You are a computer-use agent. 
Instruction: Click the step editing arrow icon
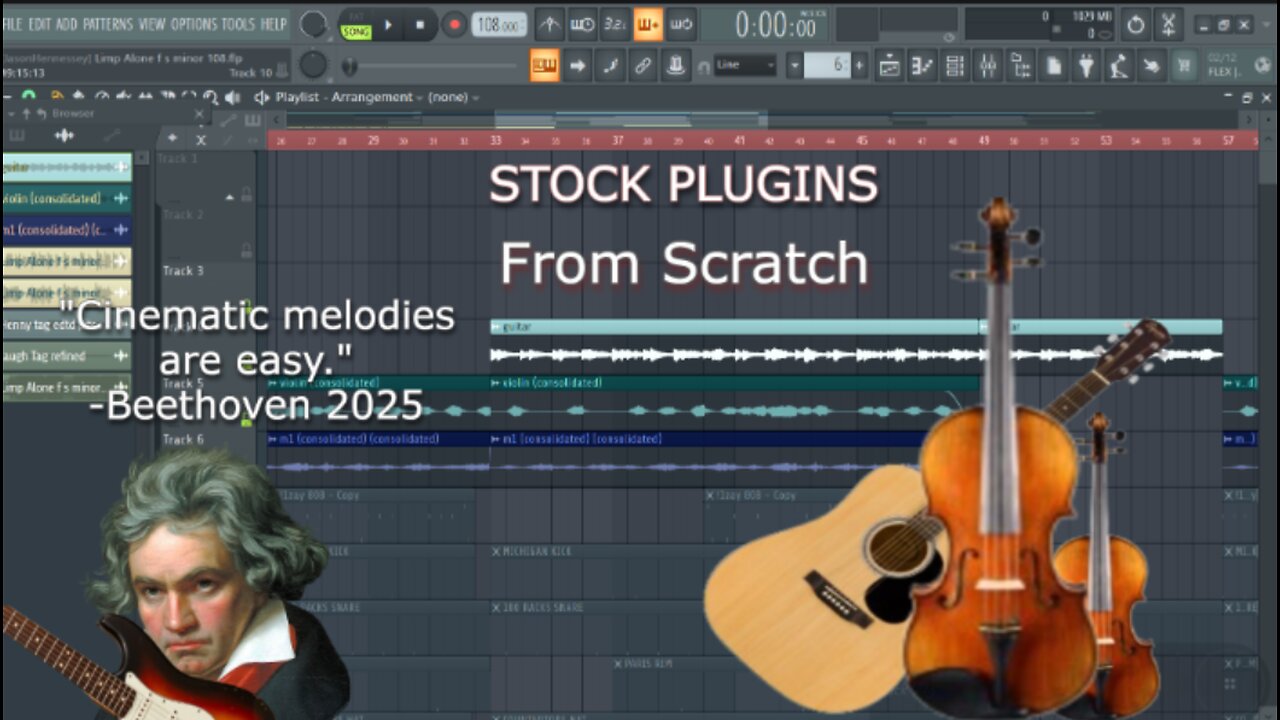578,66
